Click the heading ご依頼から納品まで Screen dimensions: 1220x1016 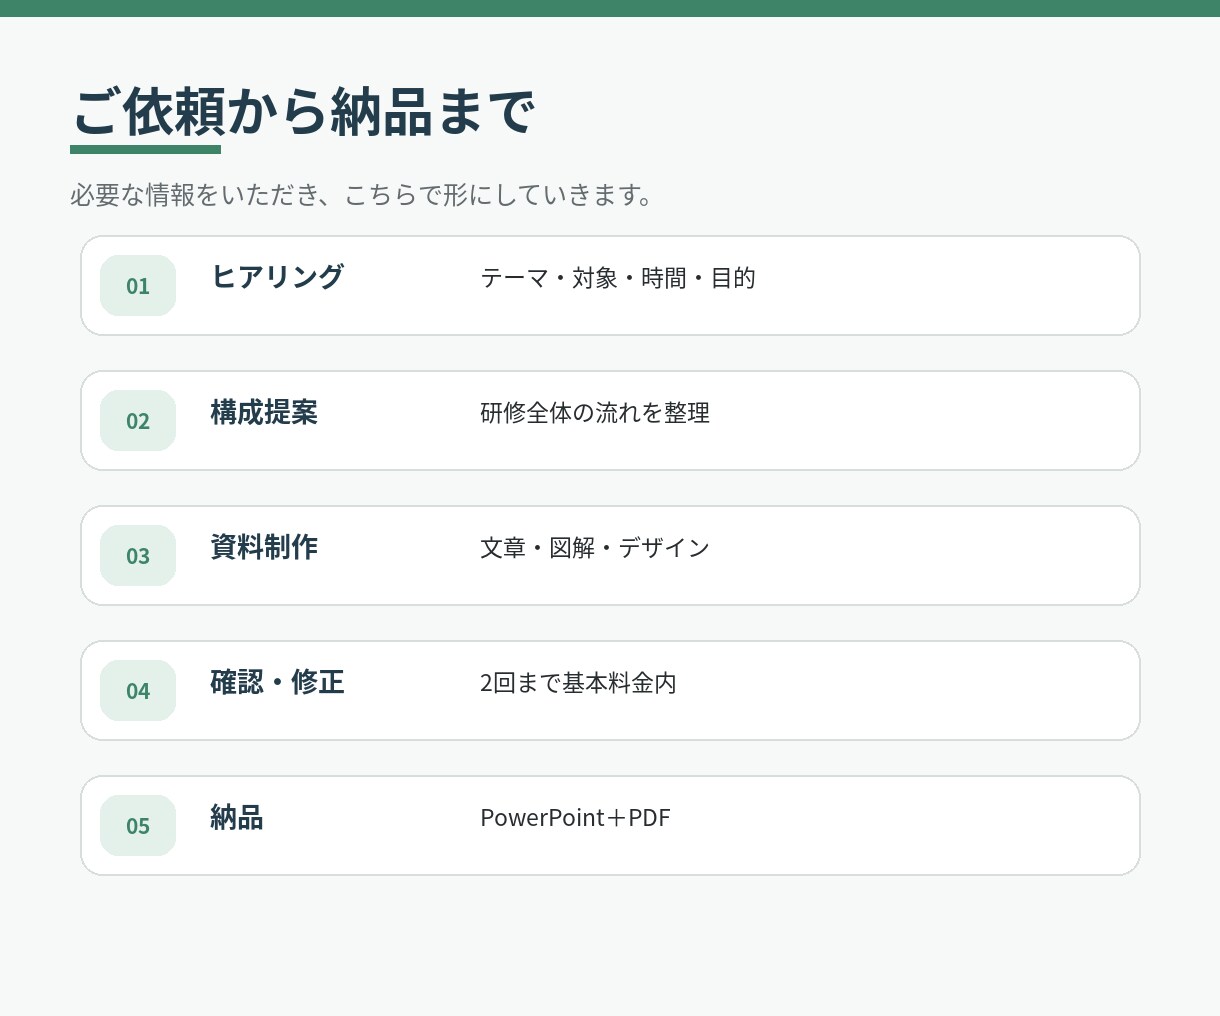[x=304, y=111]
